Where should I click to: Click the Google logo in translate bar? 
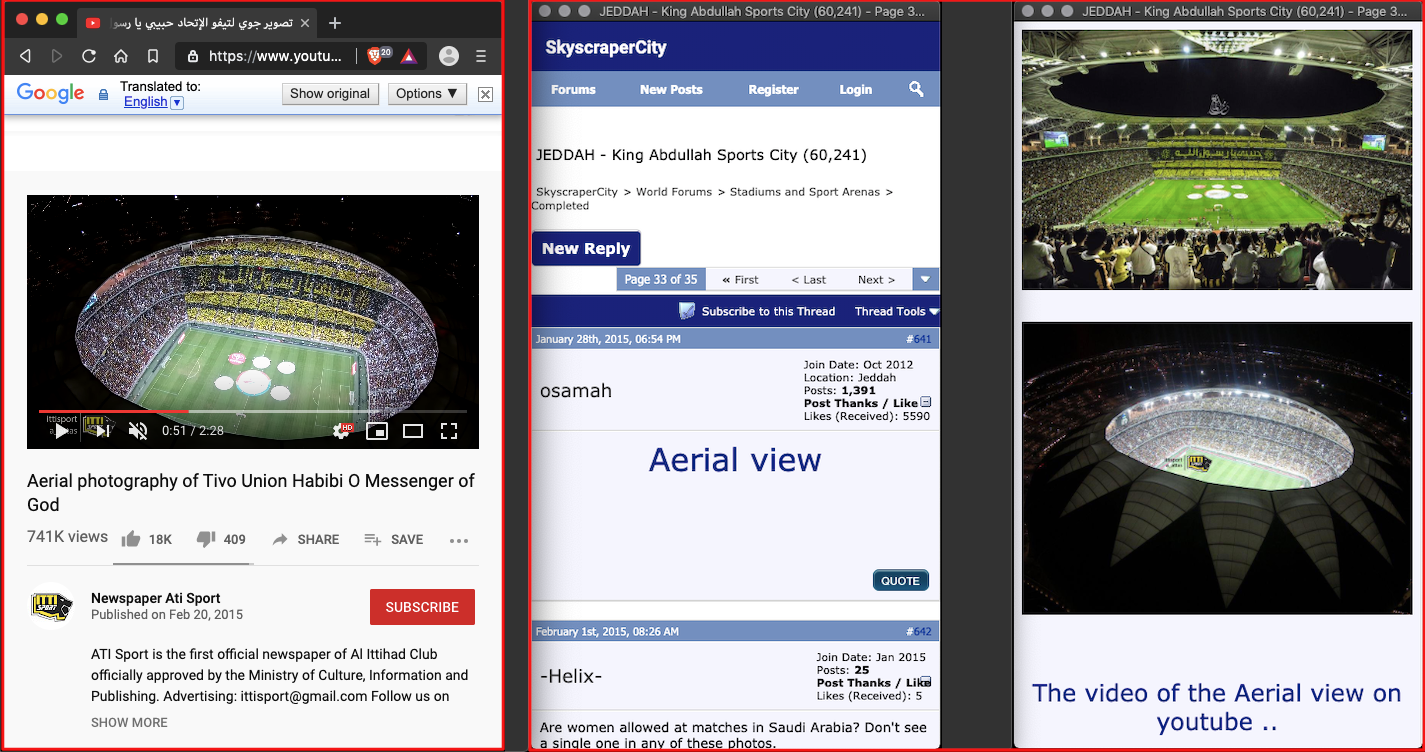(50, 94)
